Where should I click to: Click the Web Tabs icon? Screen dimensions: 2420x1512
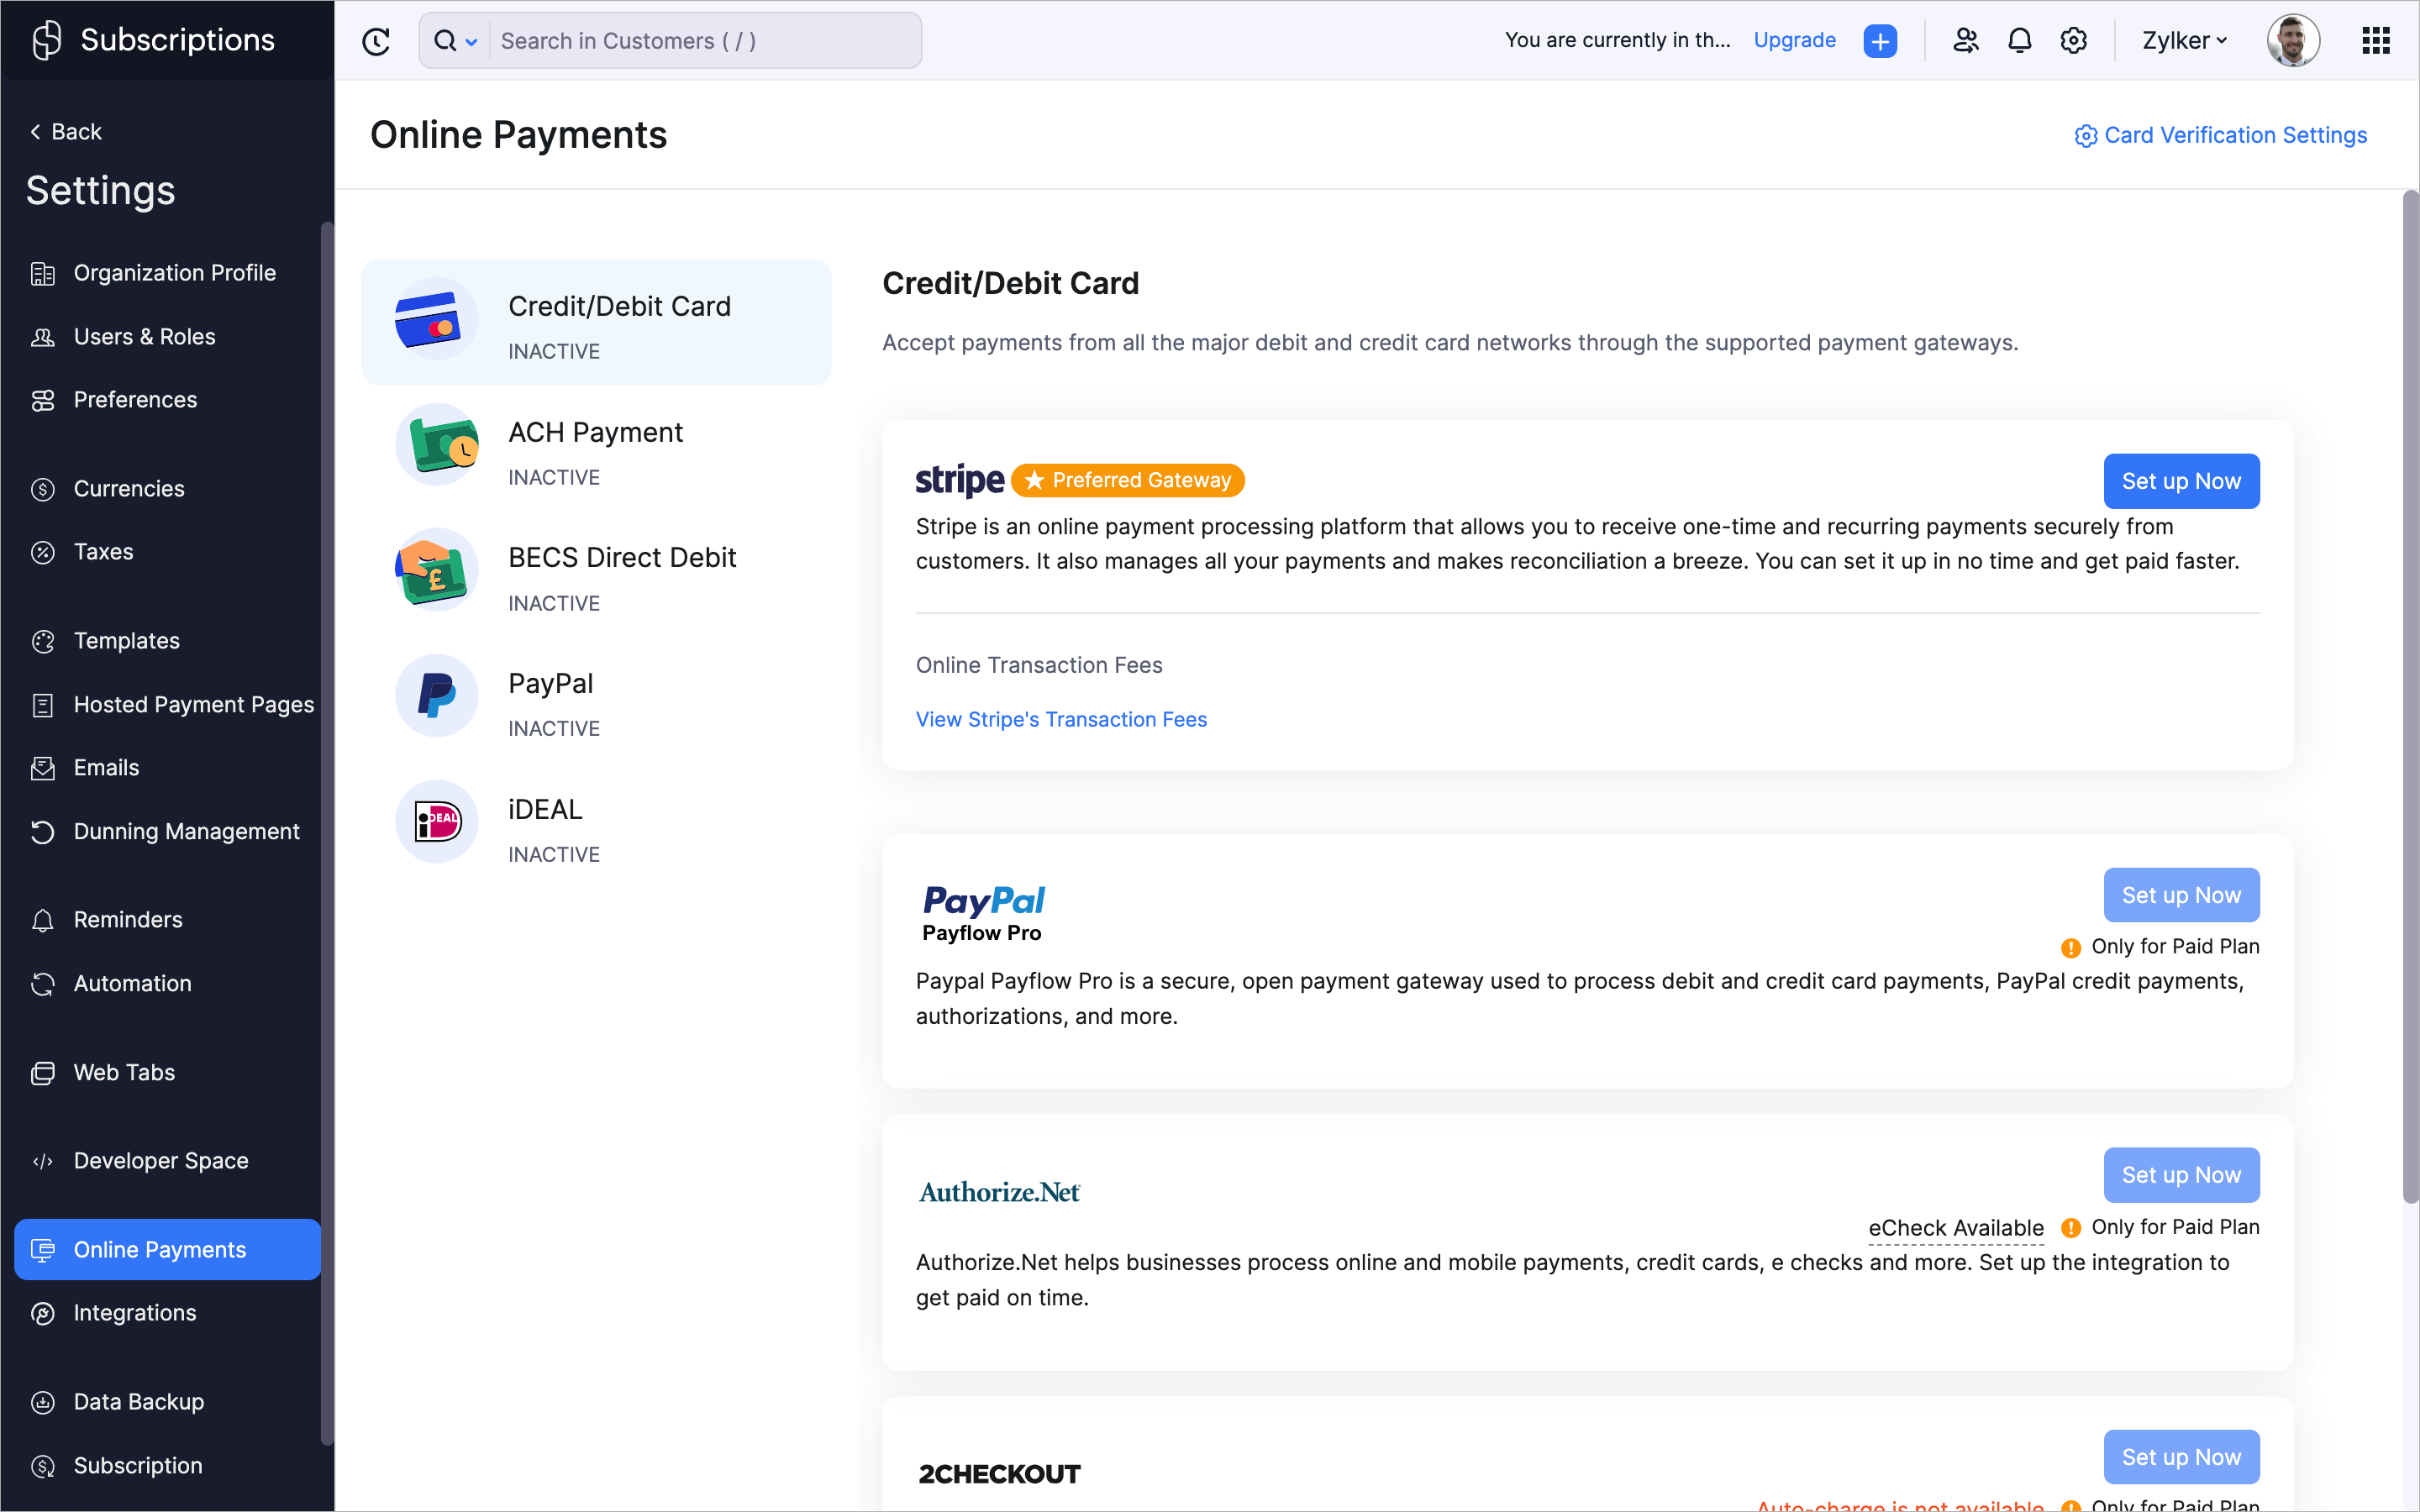43,1073
